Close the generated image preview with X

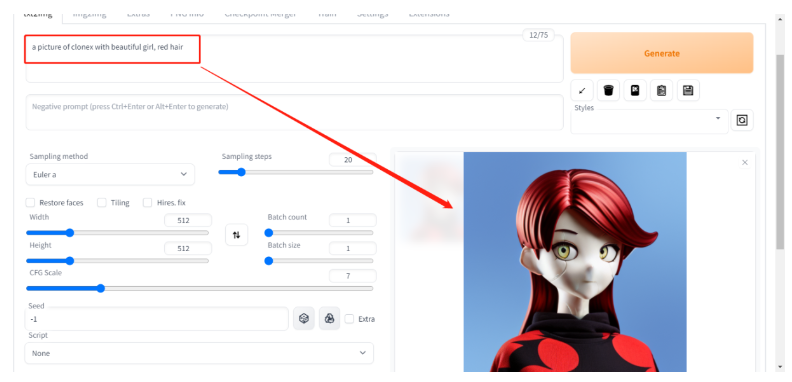[x=745, y=163]
